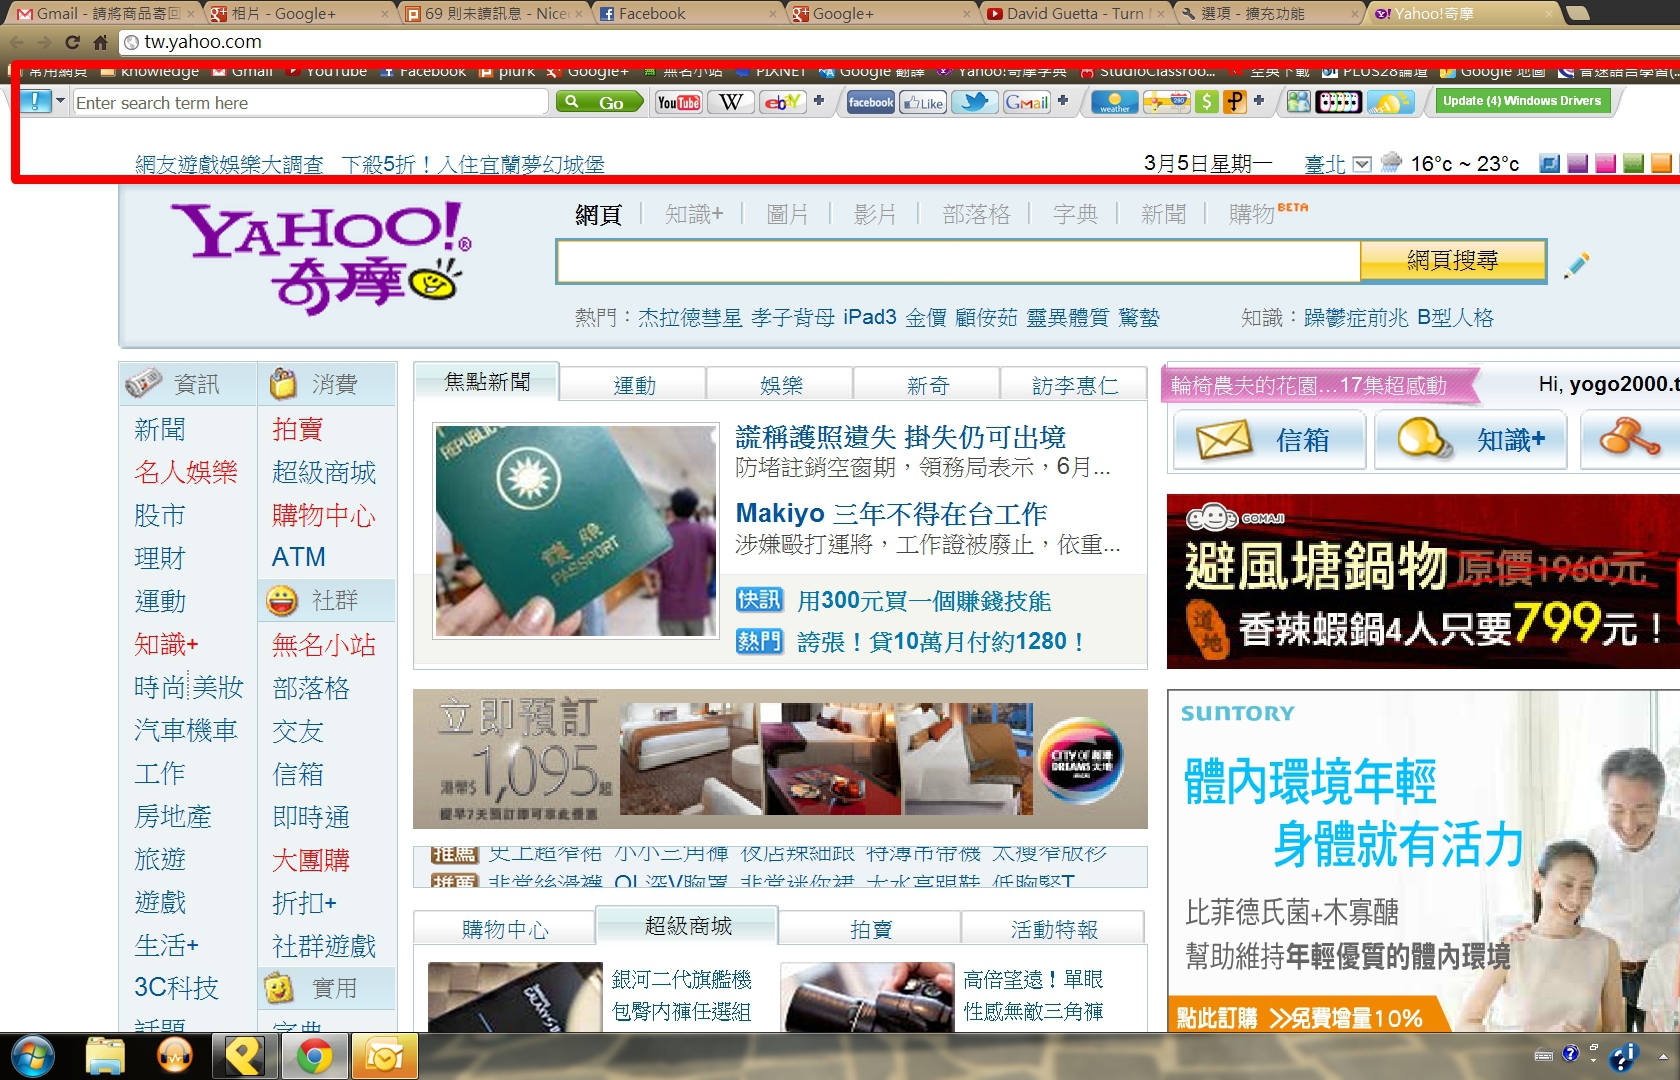The image size is (1680, 1080).
Task: Select the green page theme swatch
Action: pos(1633,163)
